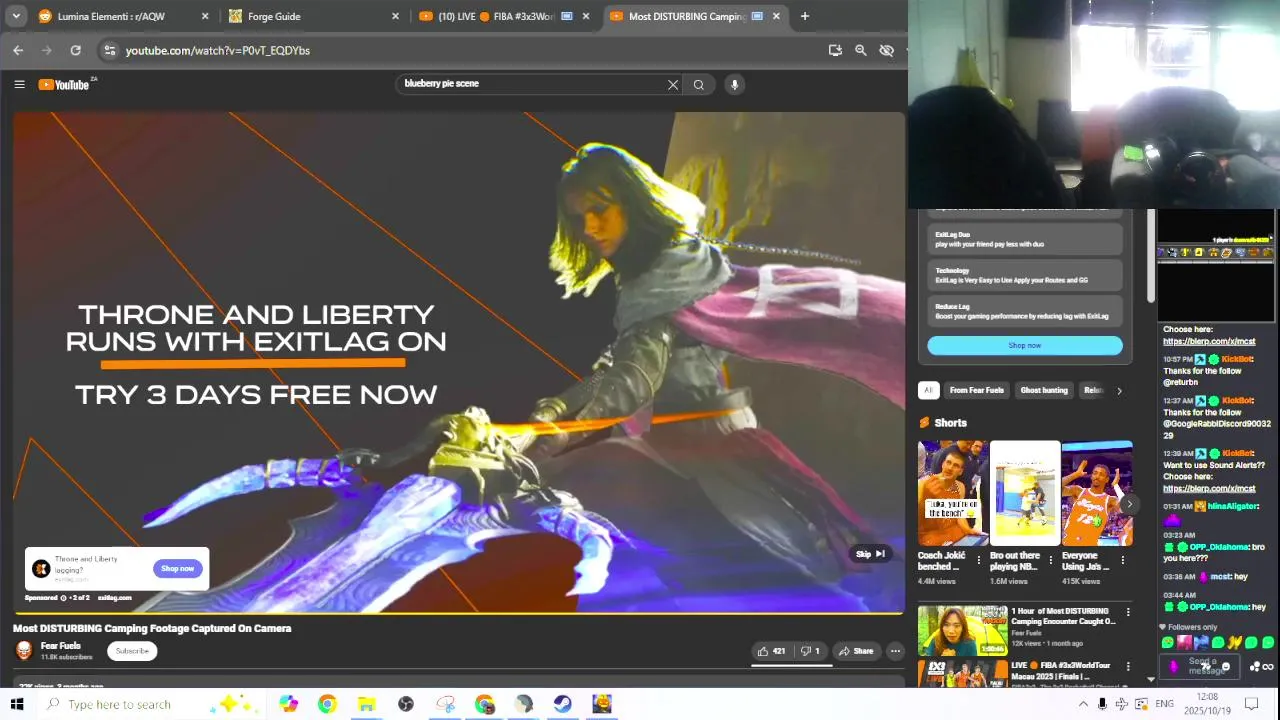Open the Coach Jokić benched short
The height and width of the screenshot is (720, 1280).
click(953, 493)
